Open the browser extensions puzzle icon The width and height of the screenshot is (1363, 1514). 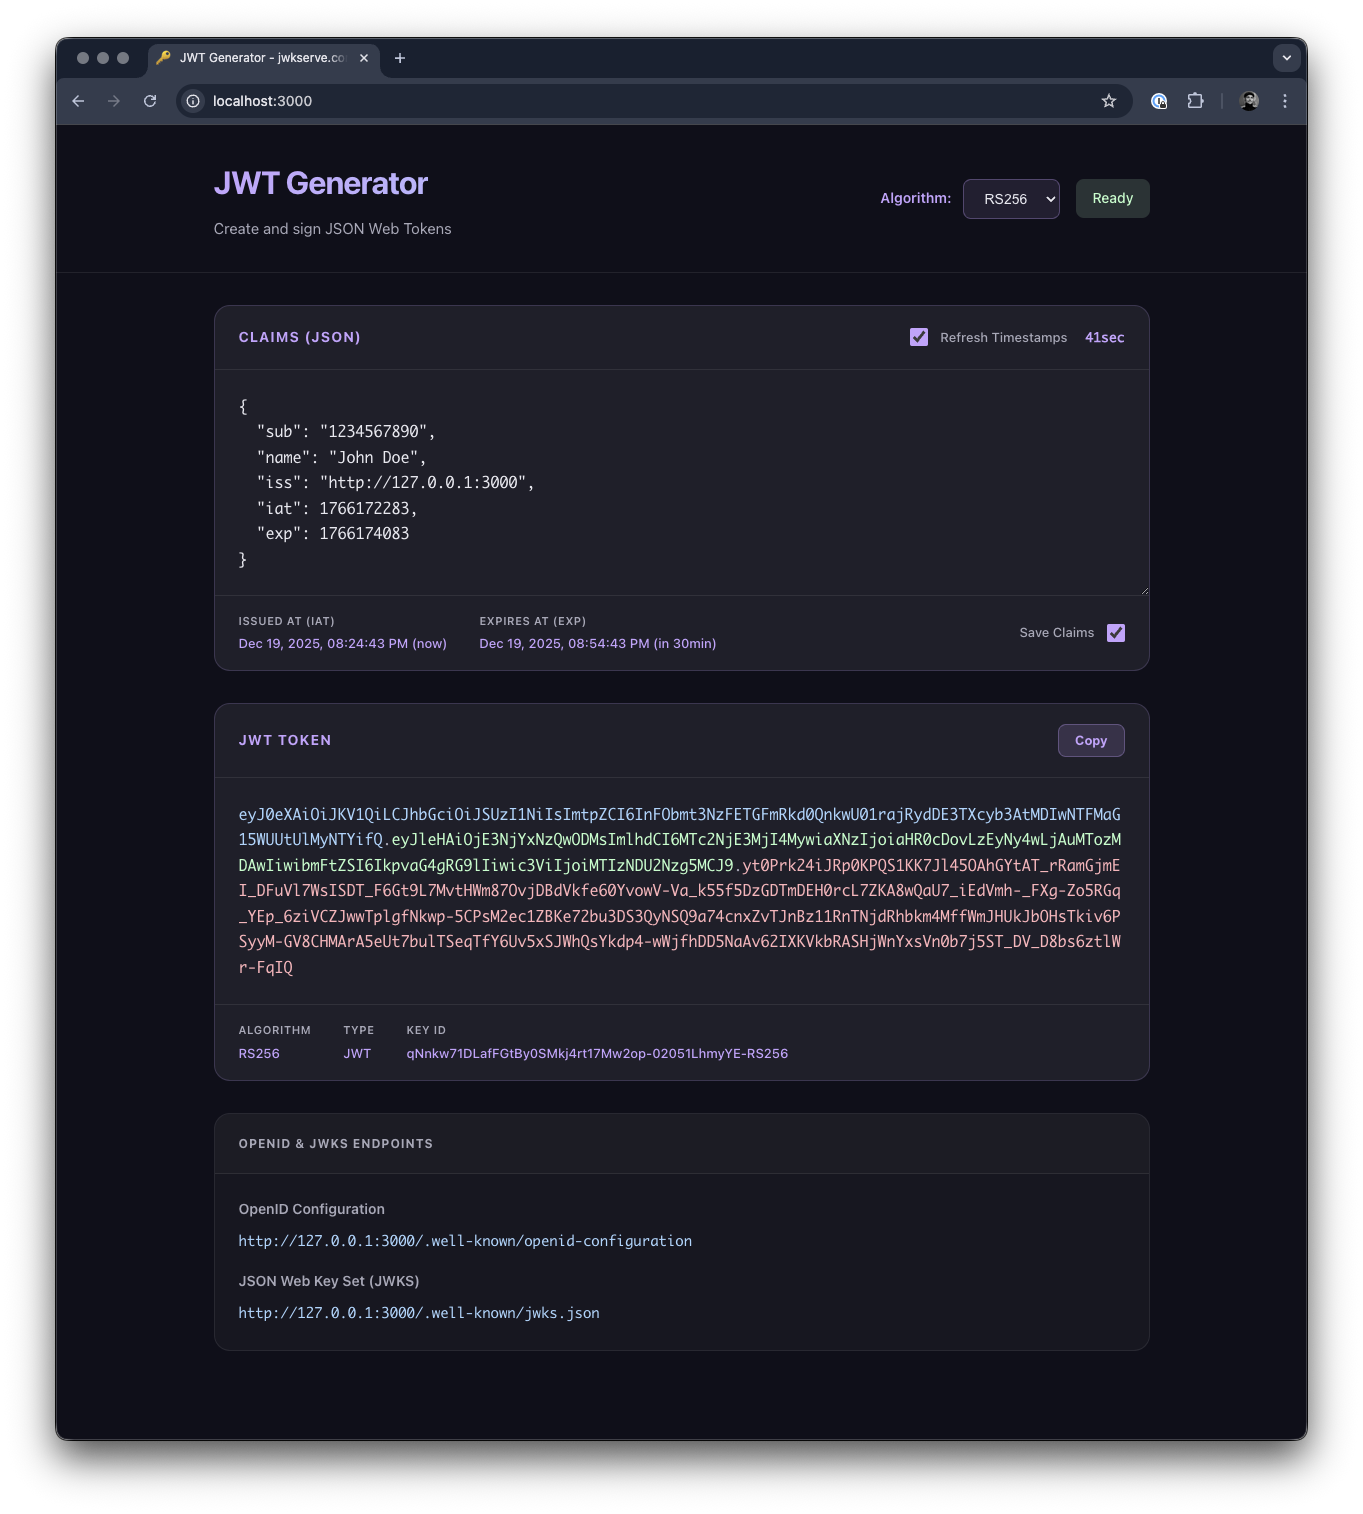(1195, 101)
